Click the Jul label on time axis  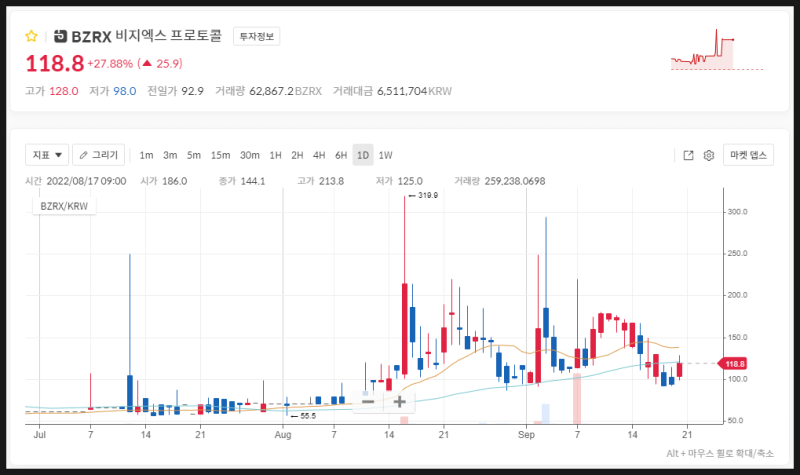pyautogui.click(x=39, y=435)
